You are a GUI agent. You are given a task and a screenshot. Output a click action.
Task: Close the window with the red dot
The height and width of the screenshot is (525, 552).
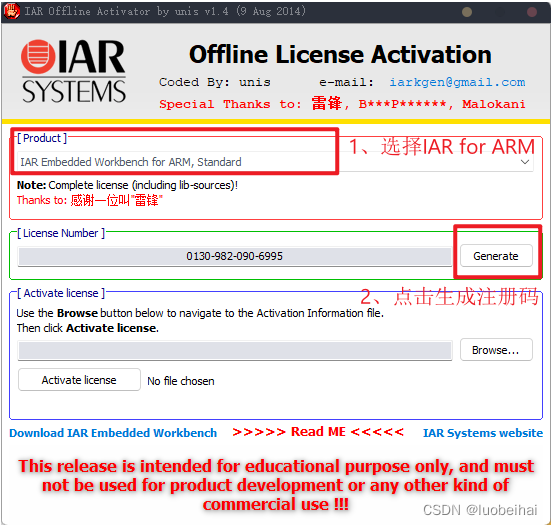coord(532,12)
